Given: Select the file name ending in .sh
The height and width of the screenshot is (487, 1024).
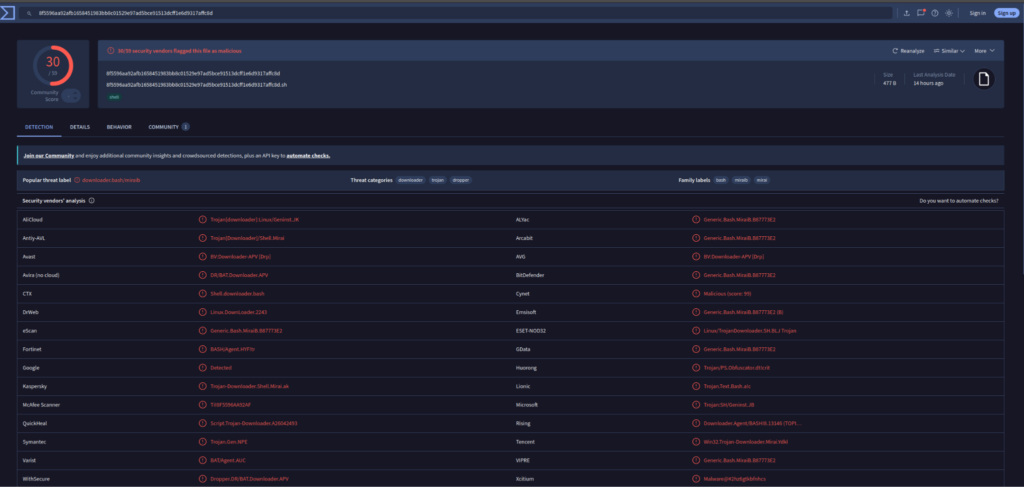Looking at the screenshot, I should (x=197, y=85).
